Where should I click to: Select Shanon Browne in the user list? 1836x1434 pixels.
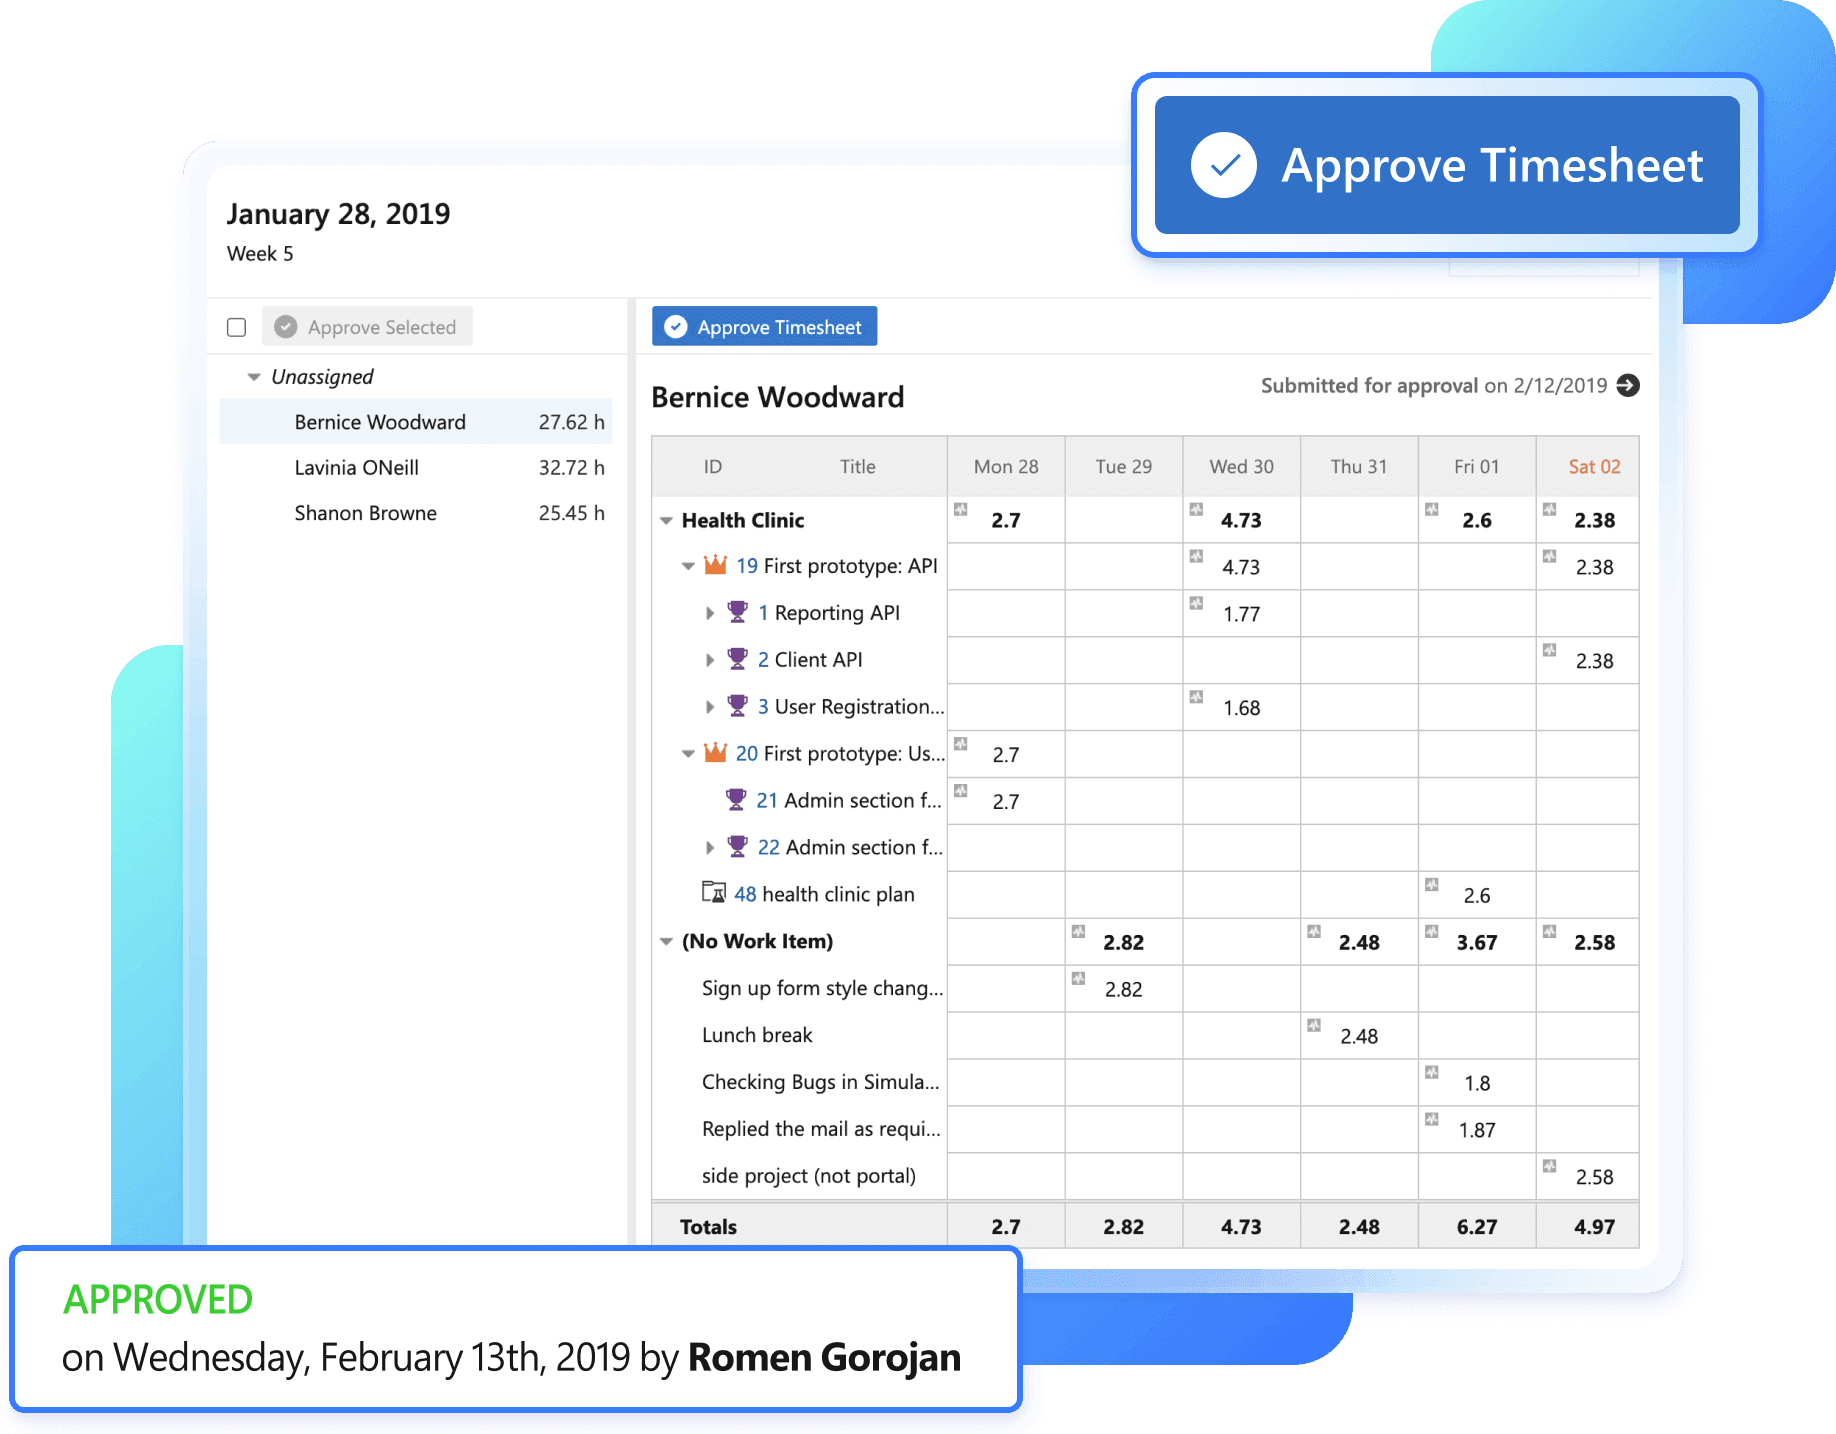(x=416, y=513)
